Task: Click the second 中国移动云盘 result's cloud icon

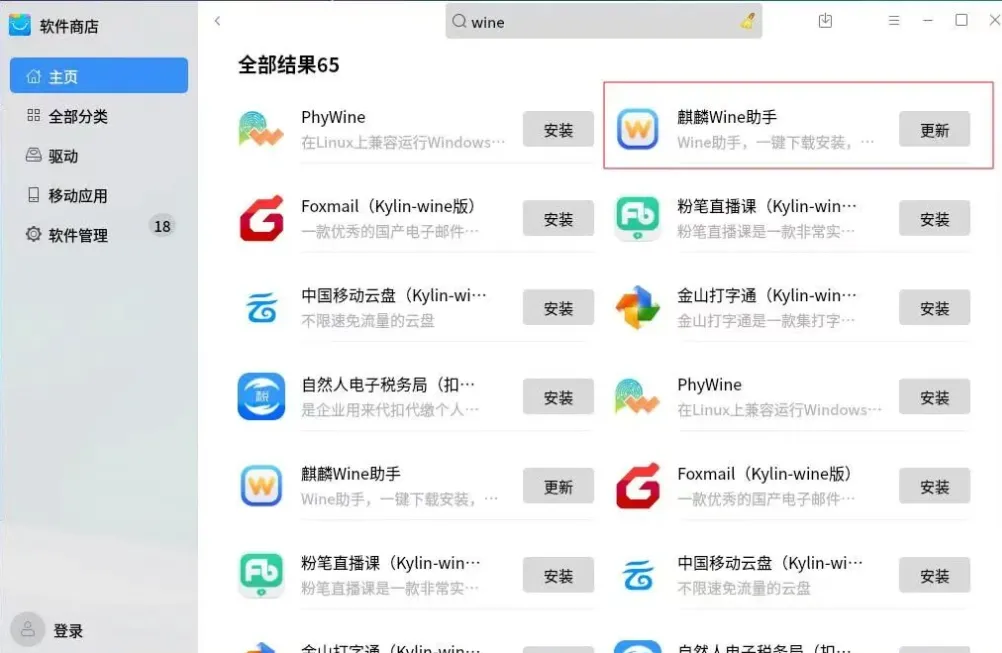Action: point(637,575)
